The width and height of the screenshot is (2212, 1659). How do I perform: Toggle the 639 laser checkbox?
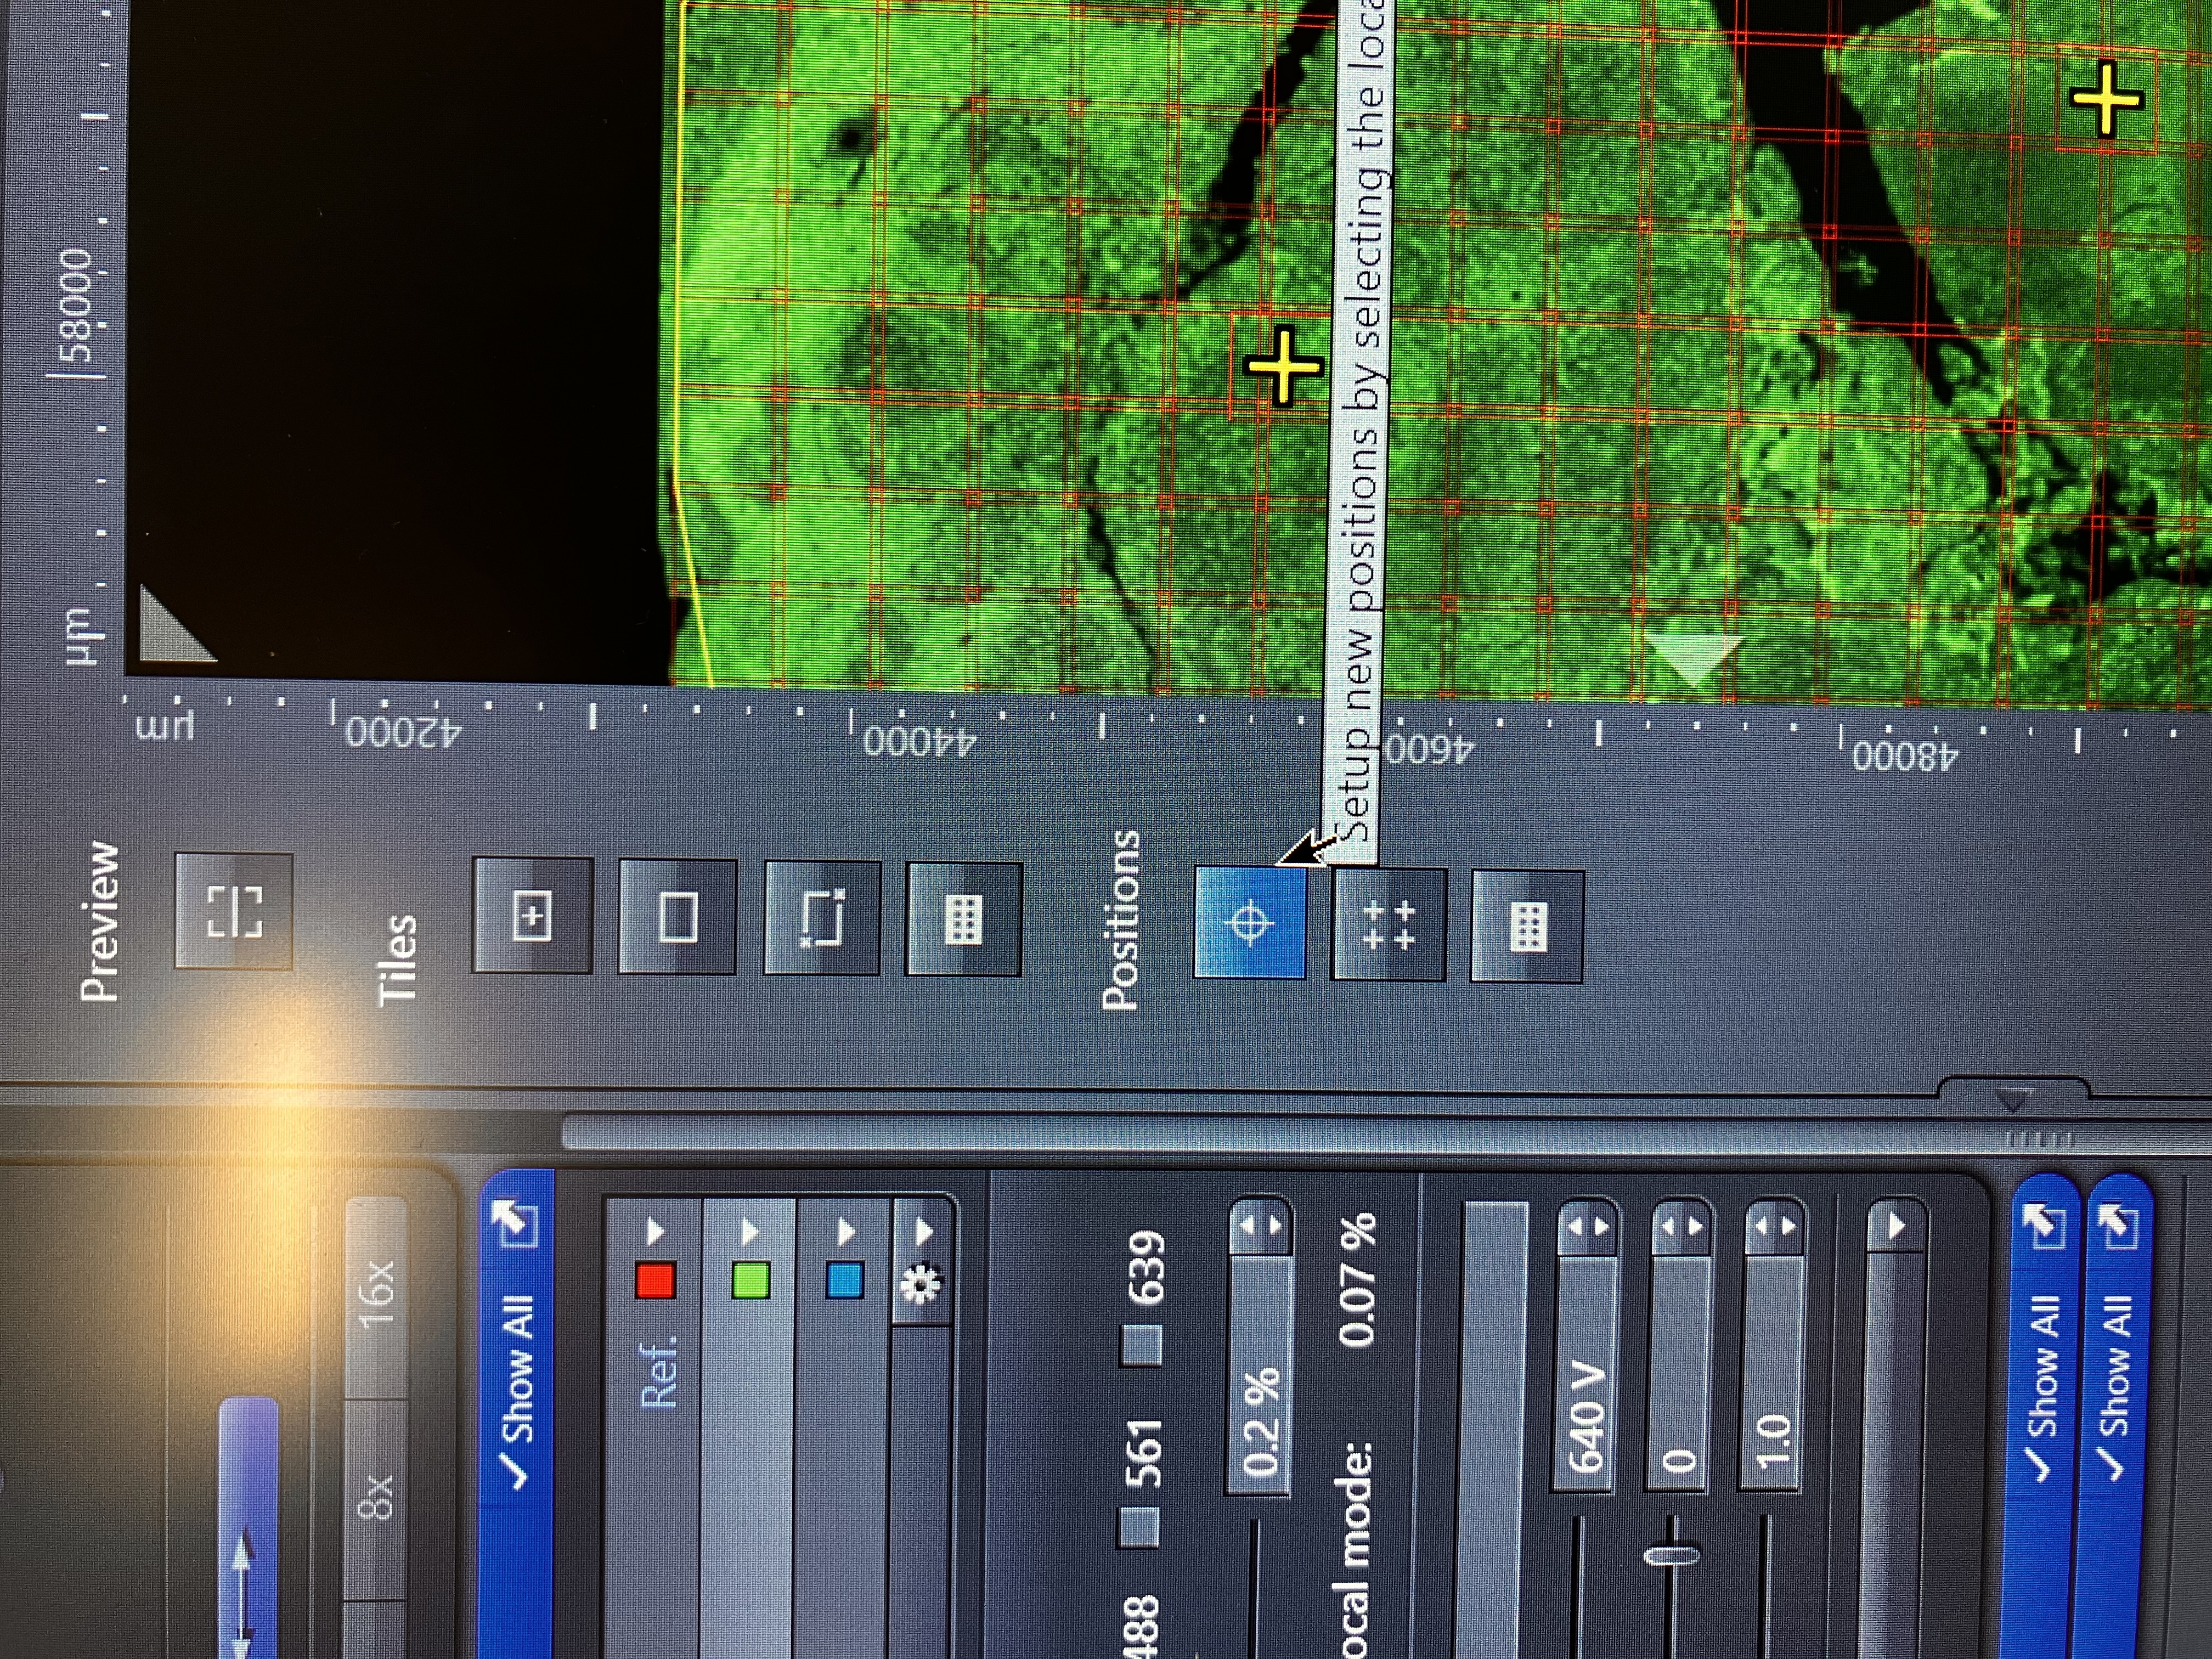click(x=1141, y=1346)
